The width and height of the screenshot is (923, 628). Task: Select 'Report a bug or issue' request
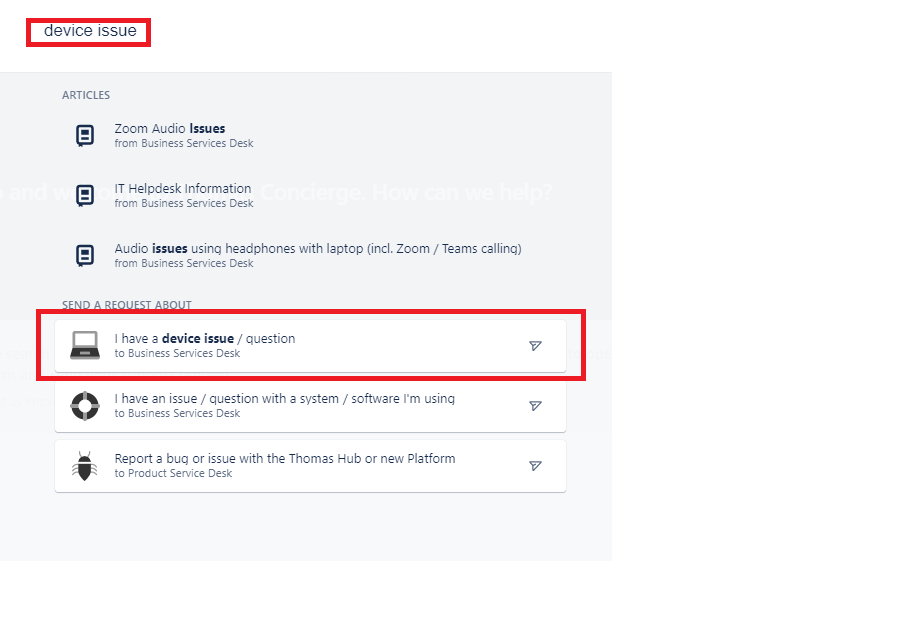pyautogui.click(x=310, y=466)
